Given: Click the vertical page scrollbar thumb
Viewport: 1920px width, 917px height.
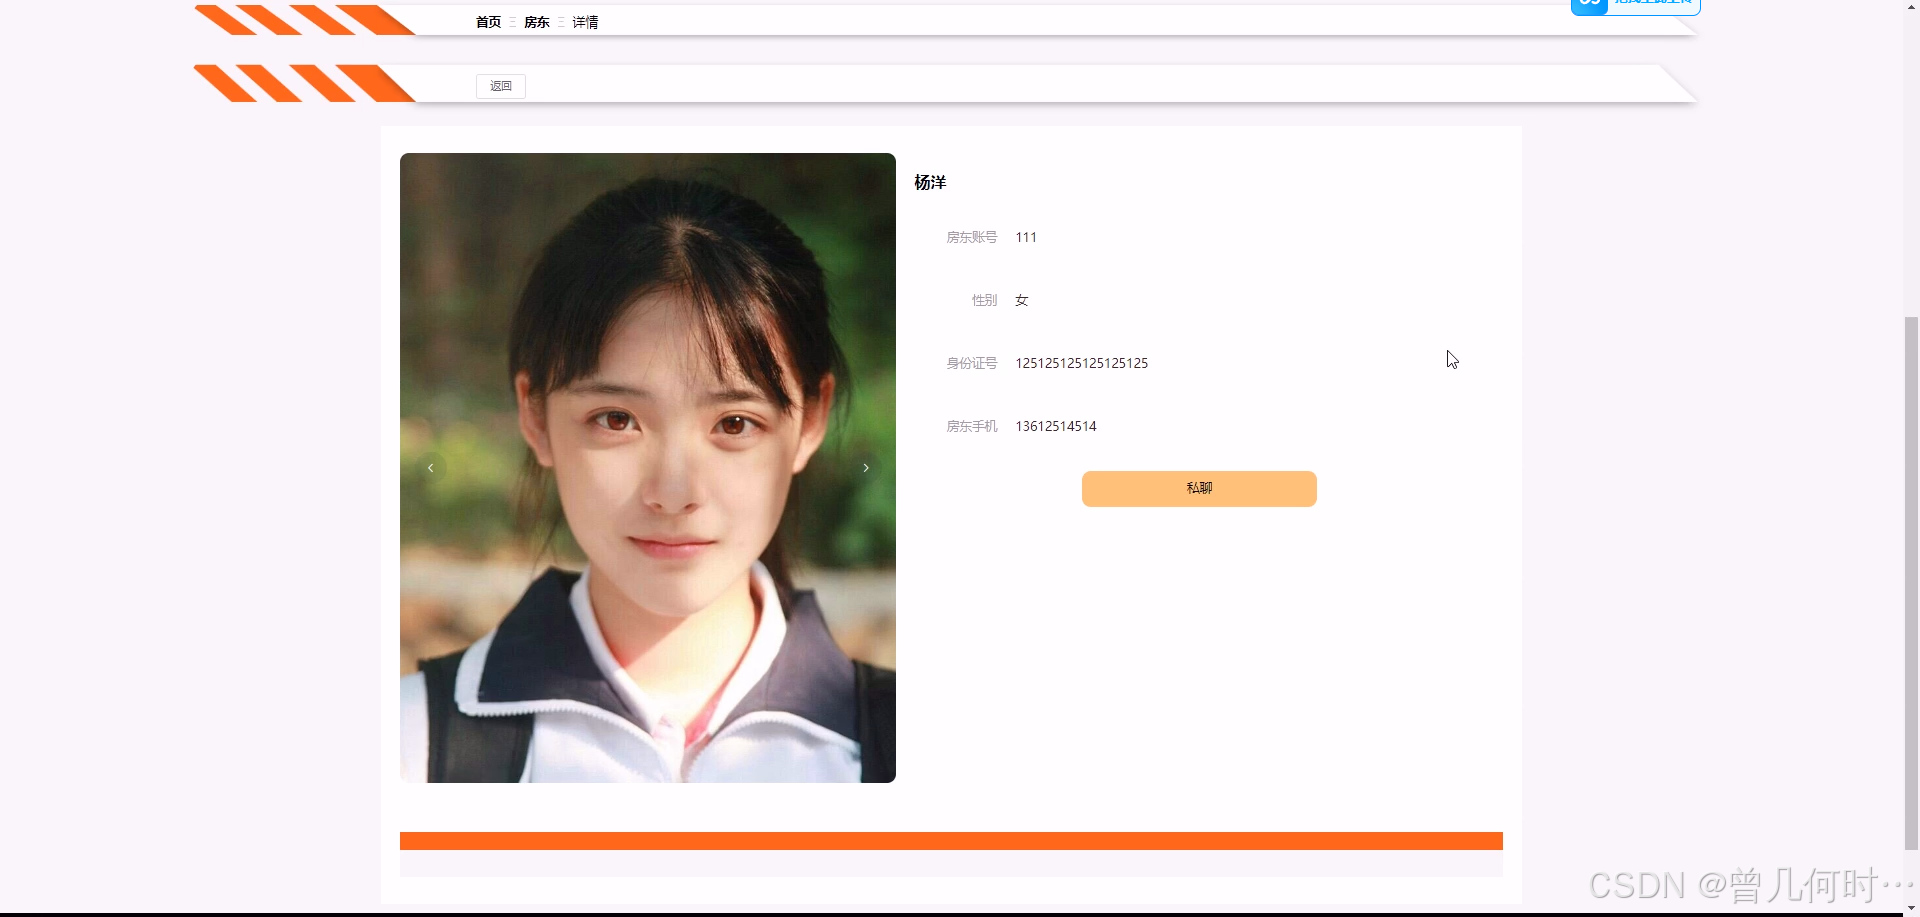Looking at the screenshot, I should coord(1911,582).
